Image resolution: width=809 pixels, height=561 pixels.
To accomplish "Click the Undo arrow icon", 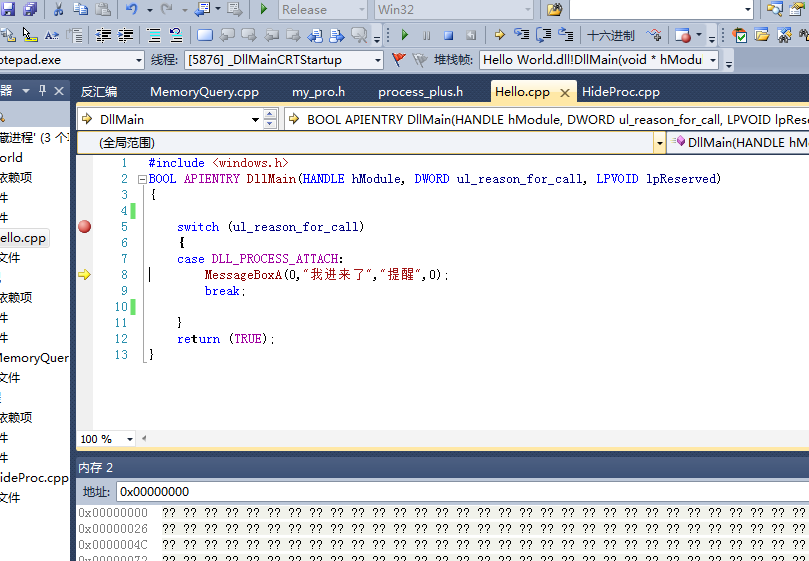I will 132,9.
